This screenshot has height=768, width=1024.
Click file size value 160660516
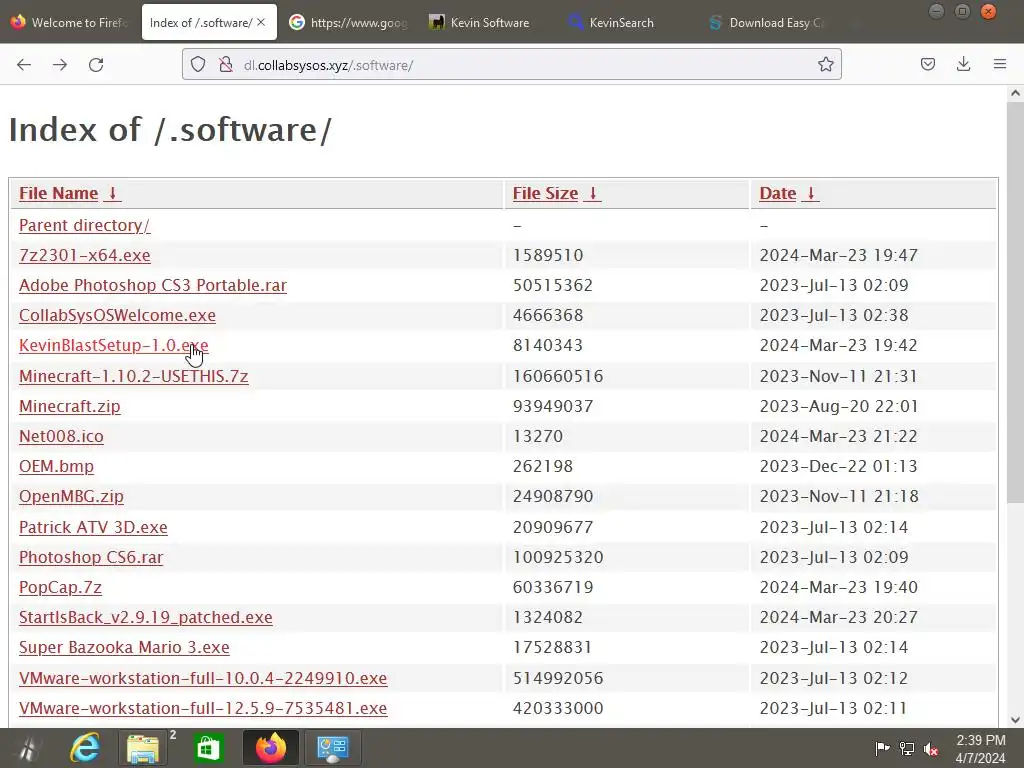558,376
